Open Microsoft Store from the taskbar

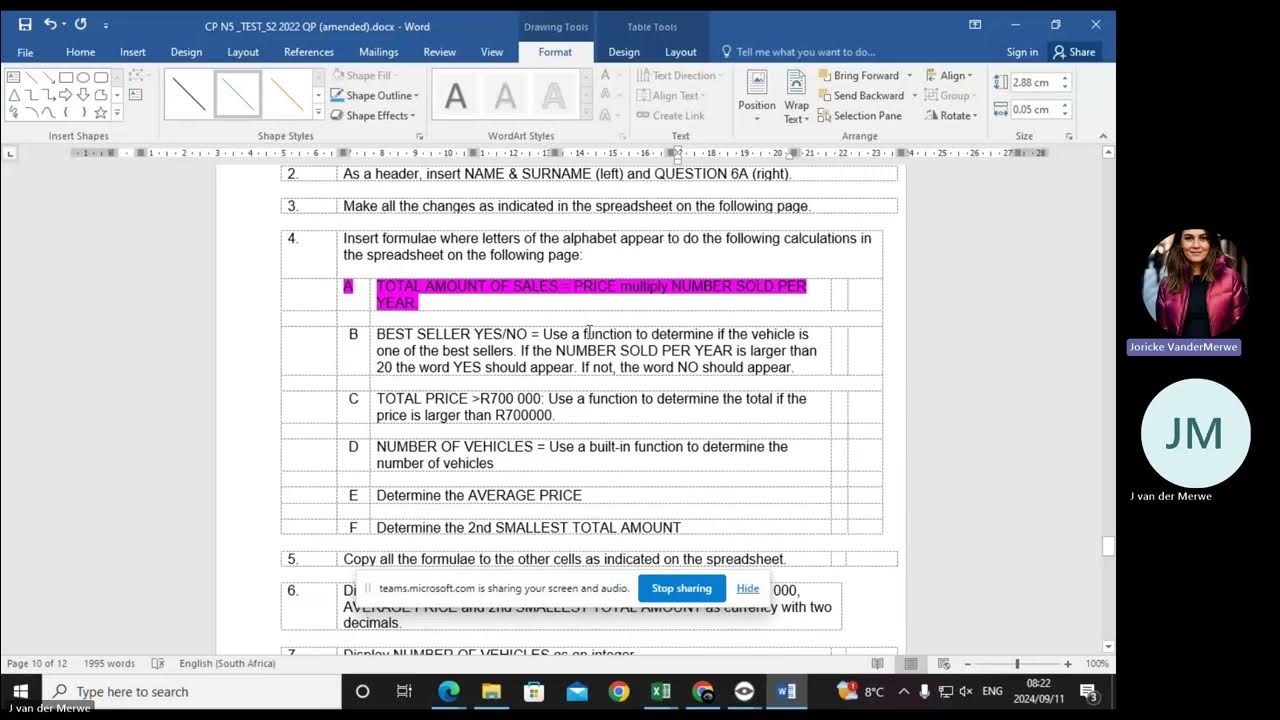click(534, 691)
